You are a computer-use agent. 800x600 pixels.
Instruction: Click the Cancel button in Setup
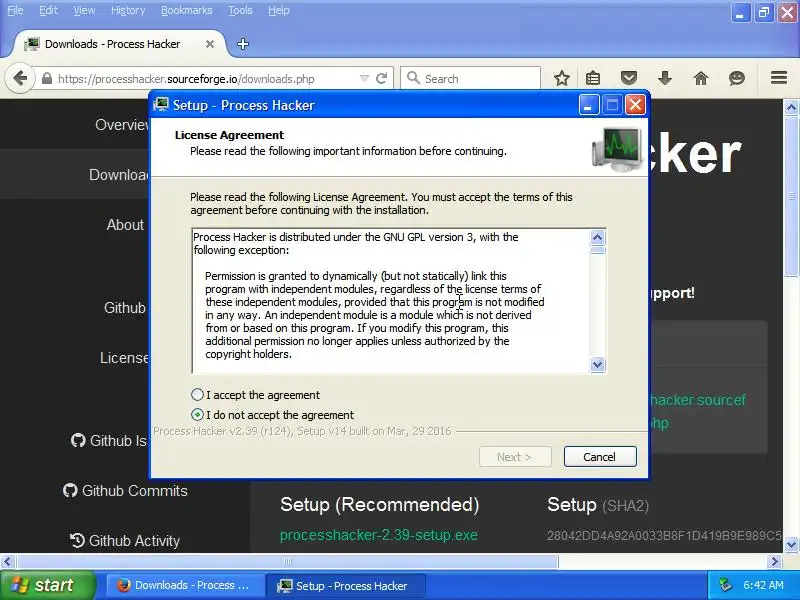pos(600,457)
